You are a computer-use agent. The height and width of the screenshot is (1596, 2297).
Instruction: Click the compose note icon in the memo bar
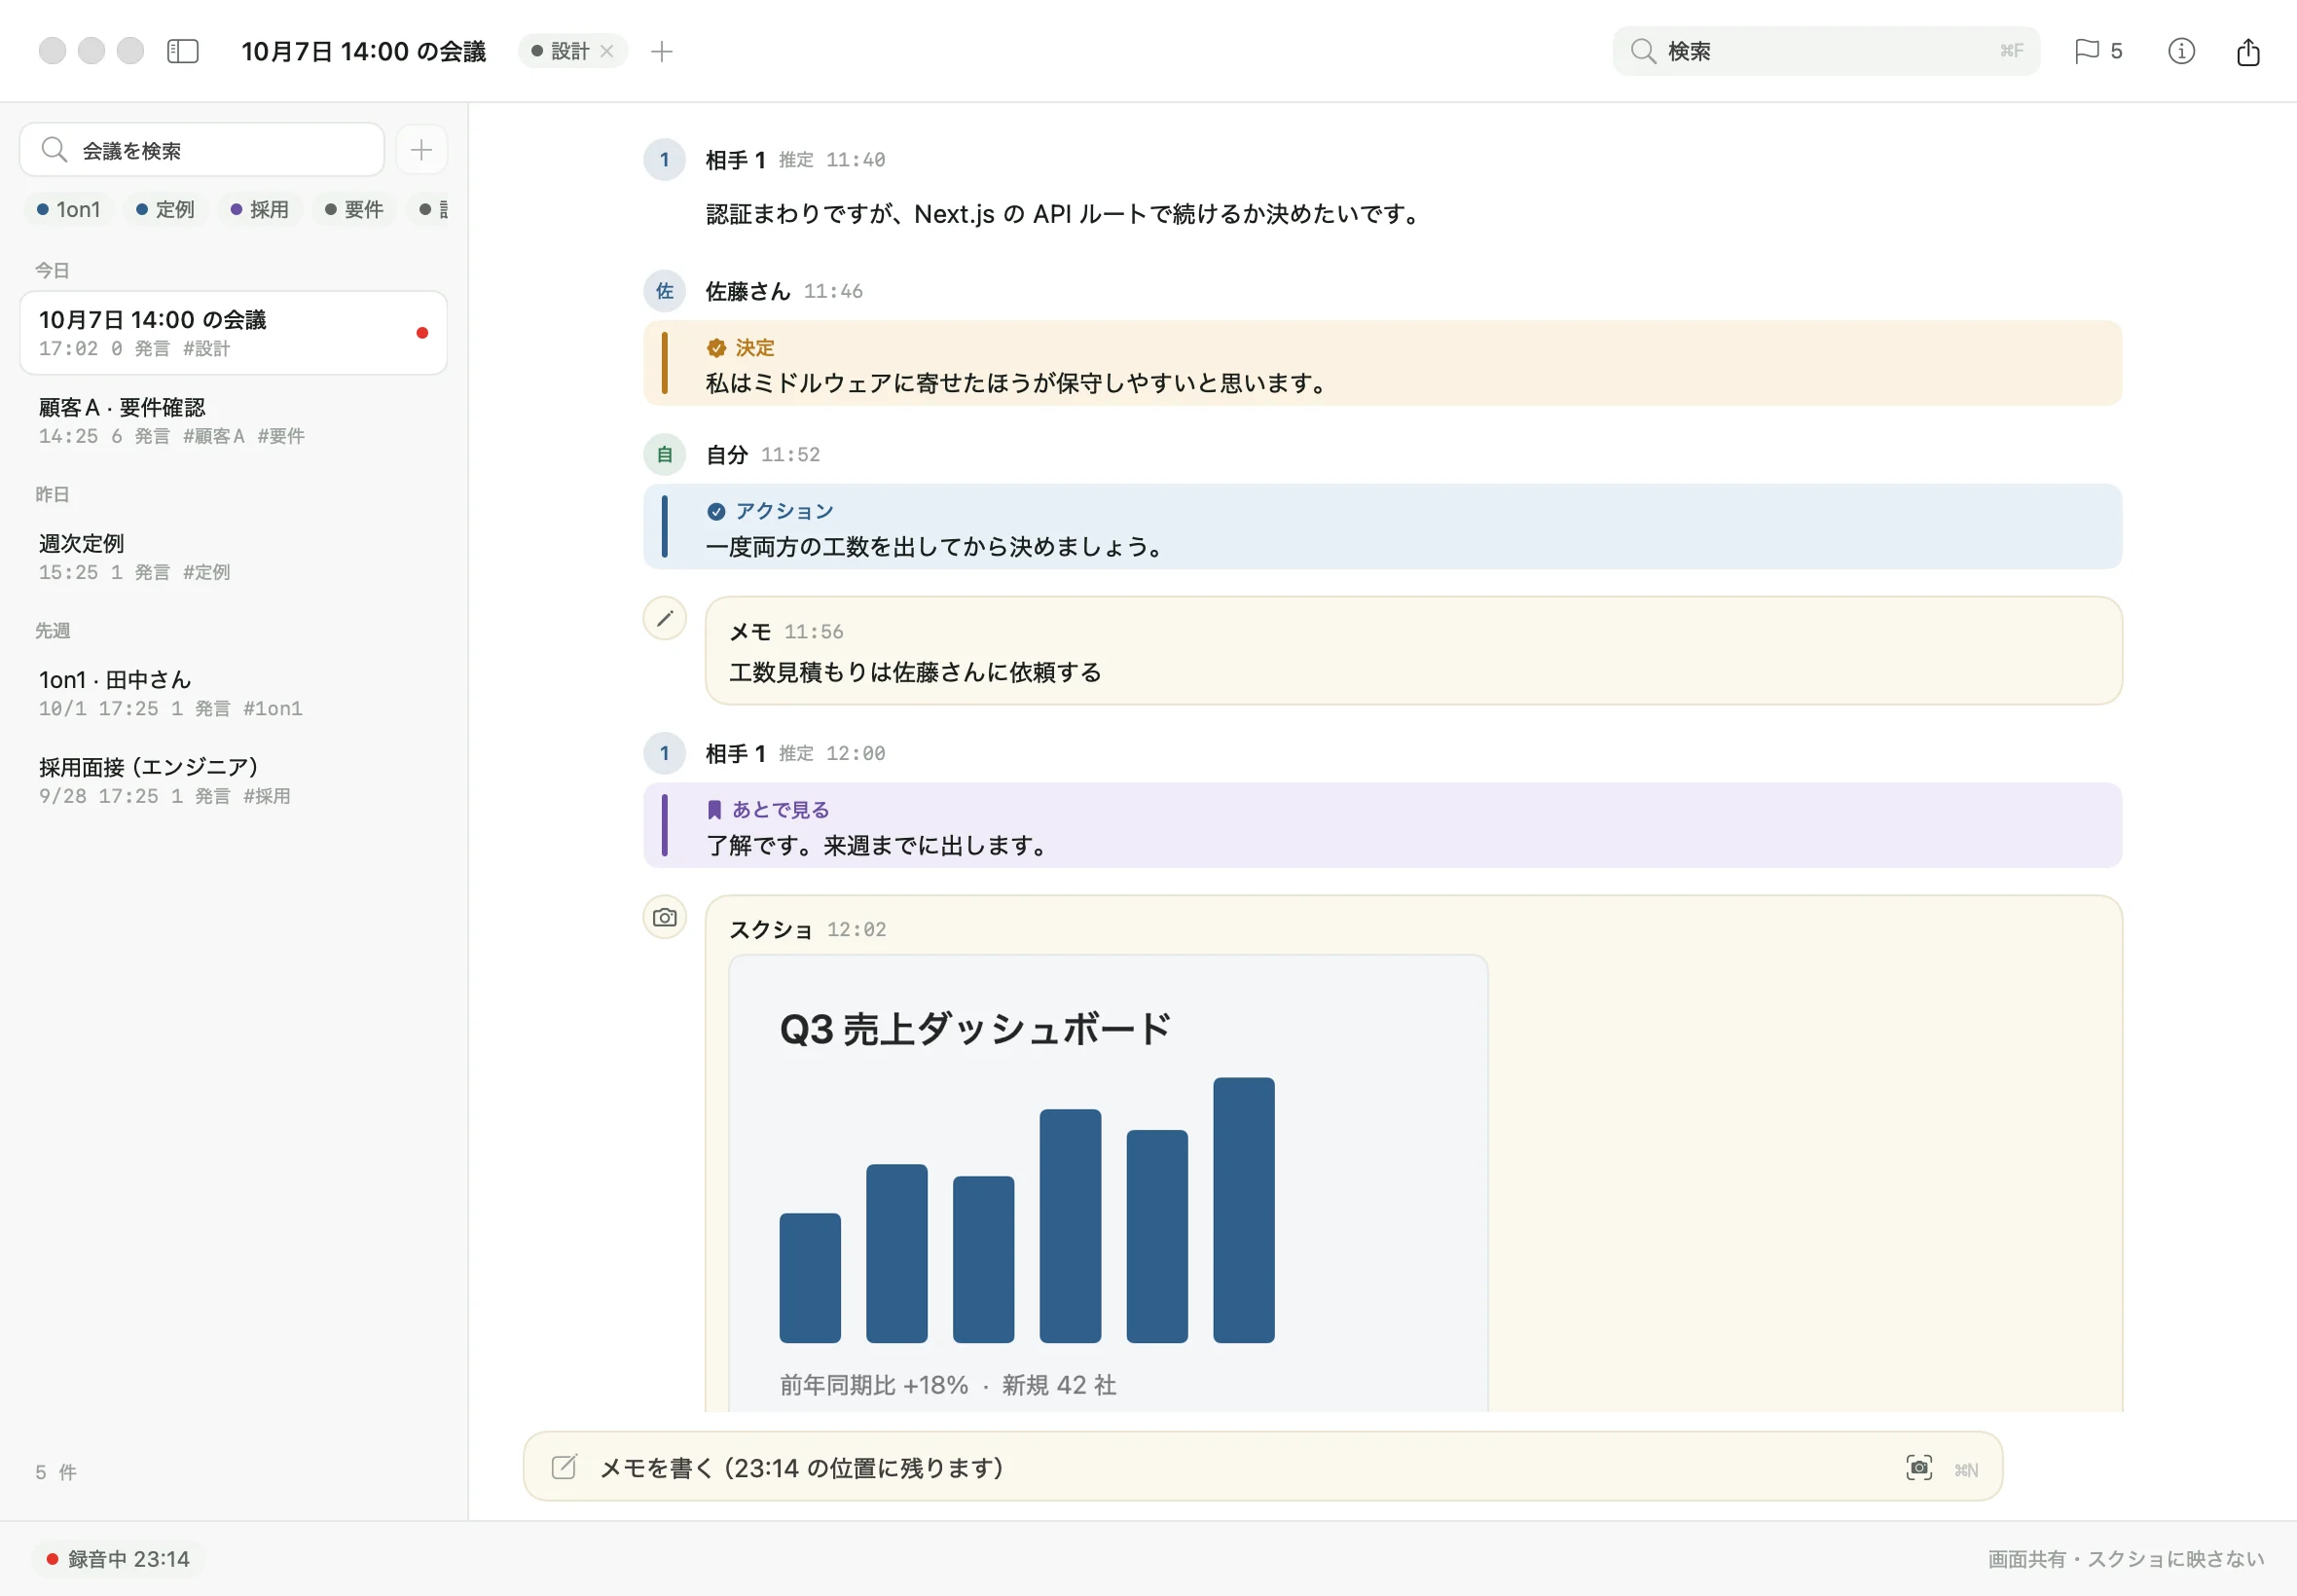[x=564, y=1467]
